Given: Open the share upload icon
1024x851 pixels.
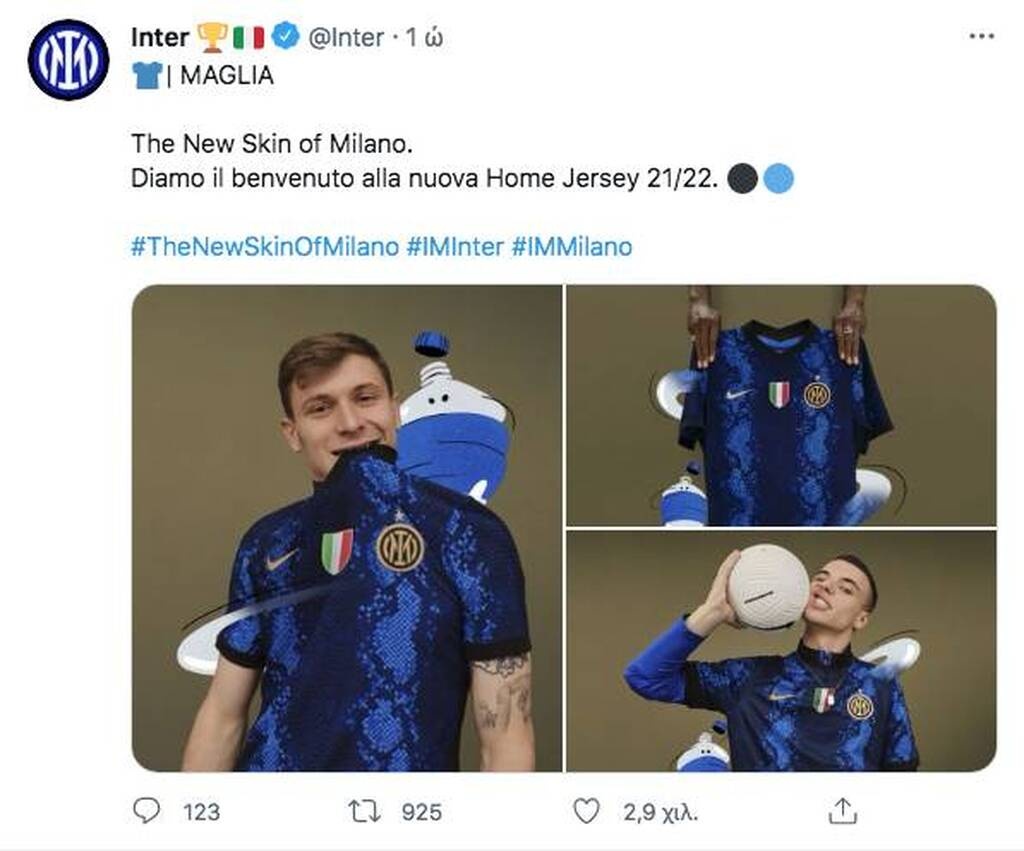Looking at the screenshot, I should click(843, 810).
